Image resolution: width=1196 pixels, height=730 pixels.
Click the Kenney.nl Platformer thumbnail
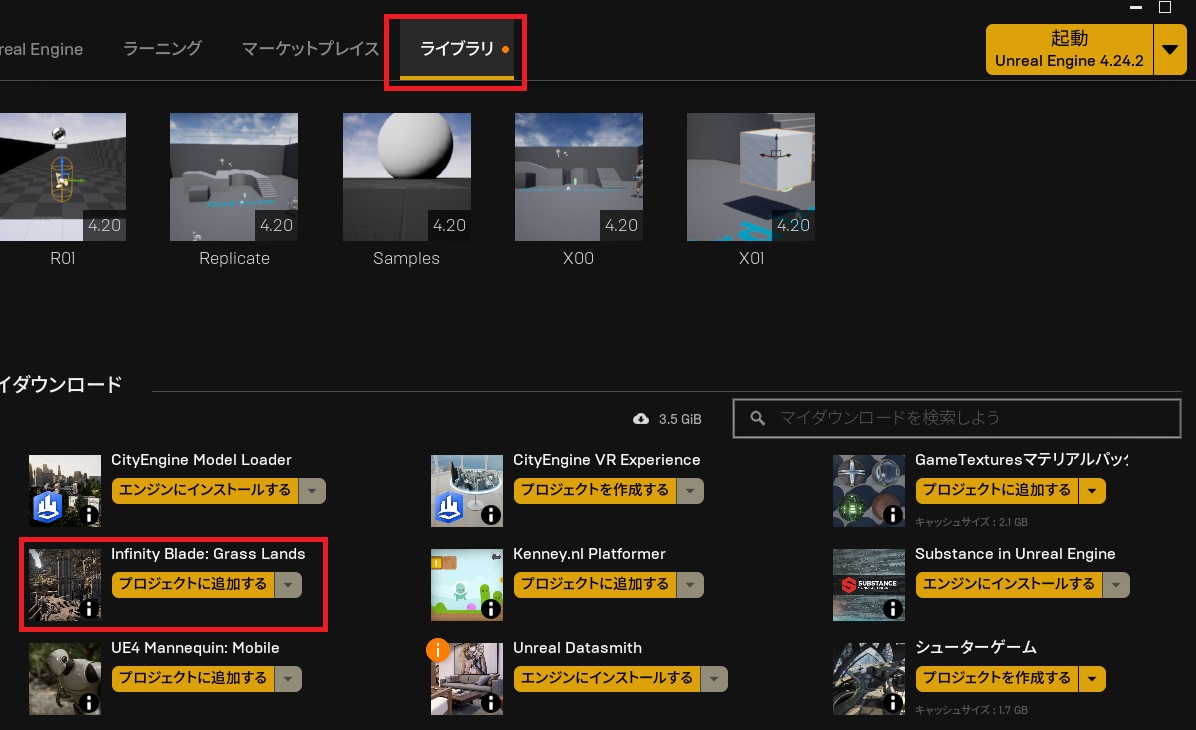point(467,584)
